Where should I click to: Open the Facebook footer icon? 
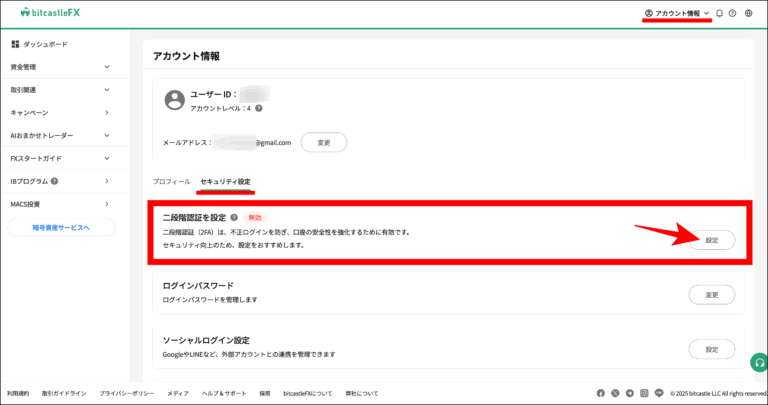(x=600, y=393)
